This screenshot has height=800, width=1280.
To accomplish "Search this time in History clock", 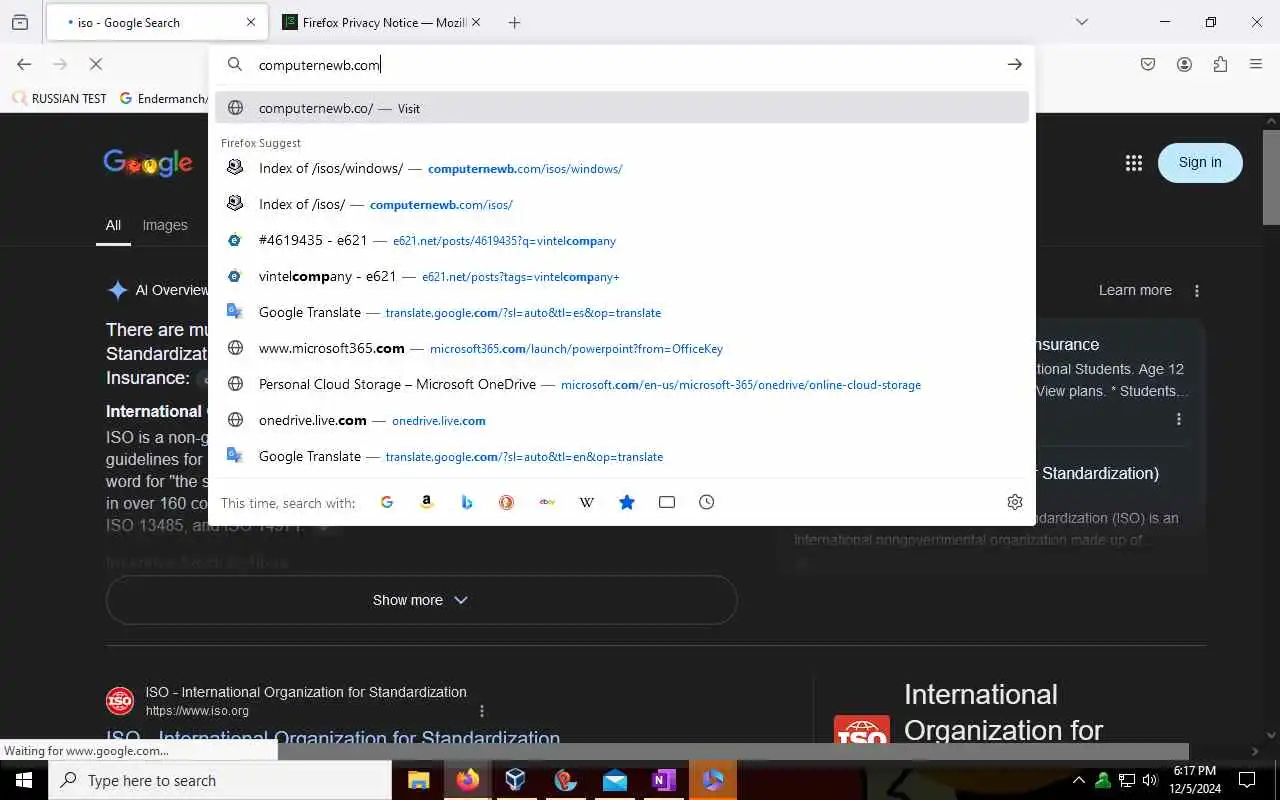I will pyautogui.click(x=707, y=502).
